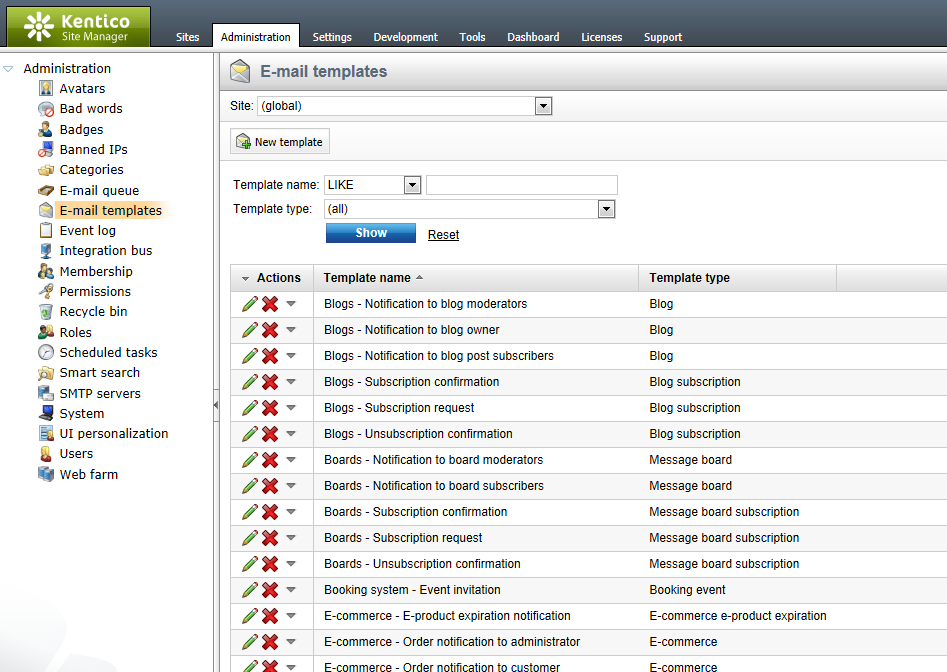The height and width of the screenshot is (672, 947).
Task: Click the Reset filter link
Action: tap(443, 234)
